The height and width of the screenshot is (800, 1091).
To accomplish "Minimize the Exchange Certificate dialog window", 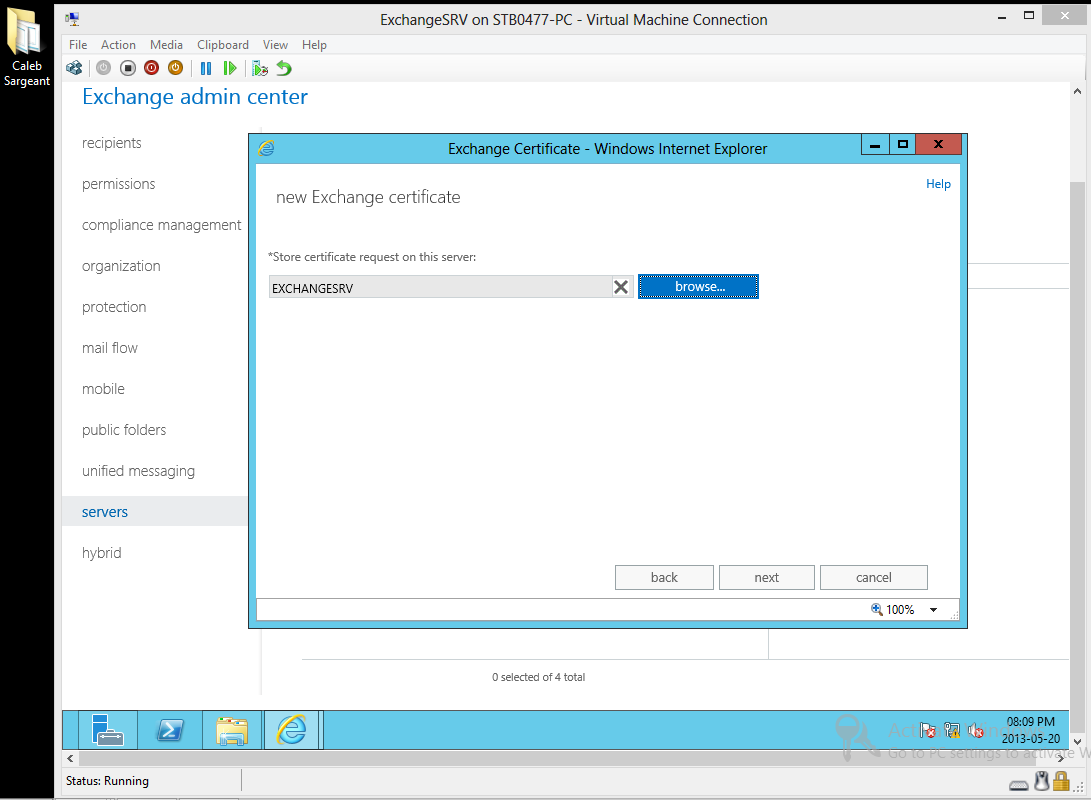I will click(875, 144).
